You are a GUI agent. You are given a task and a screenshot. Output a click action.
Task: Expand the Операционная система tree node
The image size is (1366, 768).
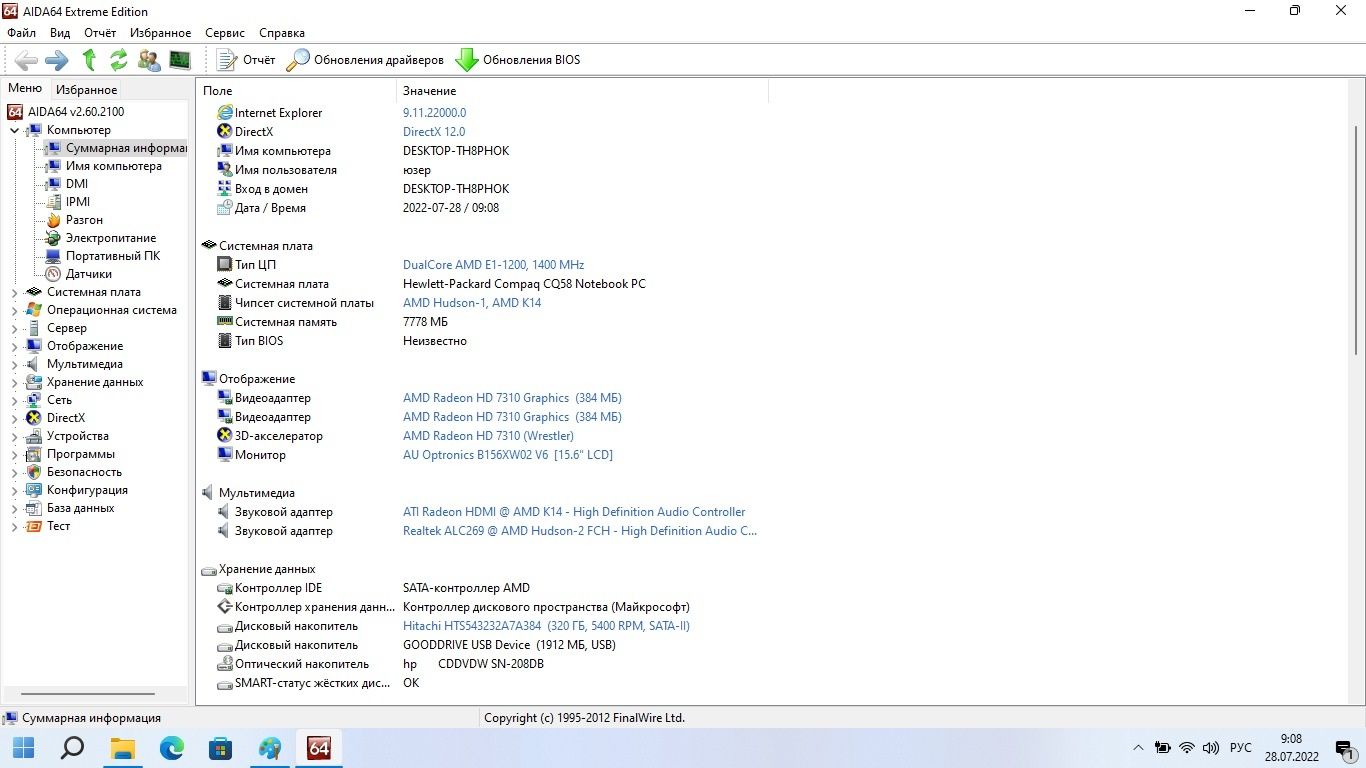(14, 310)
